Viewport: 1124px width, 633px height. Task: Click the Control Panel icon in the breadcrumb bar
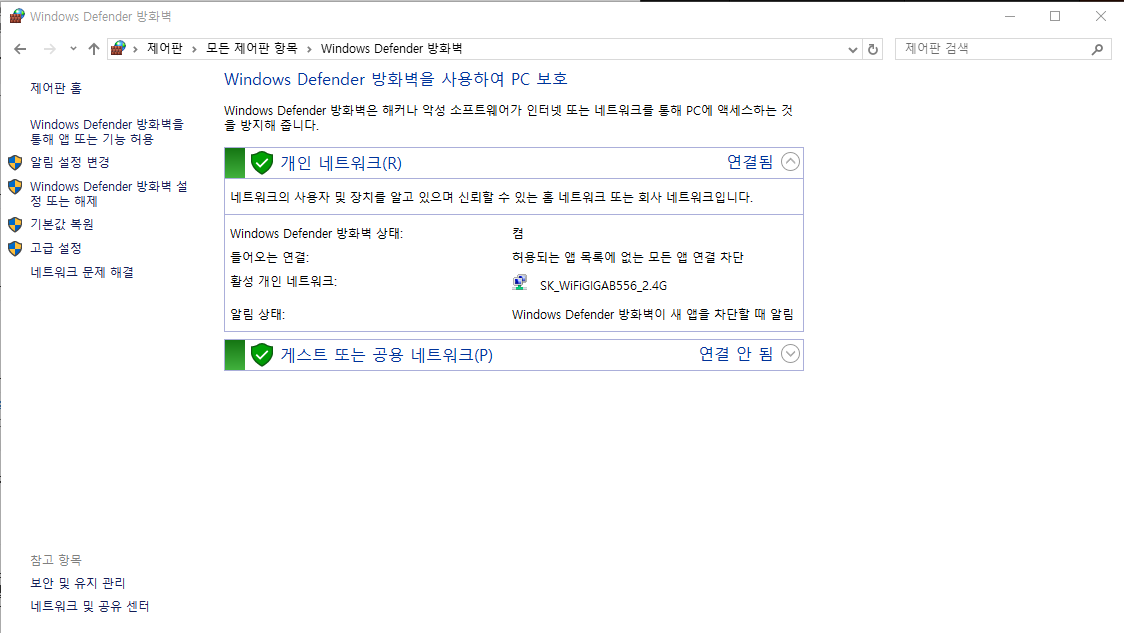pyautogui.click(x=118, y=48)
